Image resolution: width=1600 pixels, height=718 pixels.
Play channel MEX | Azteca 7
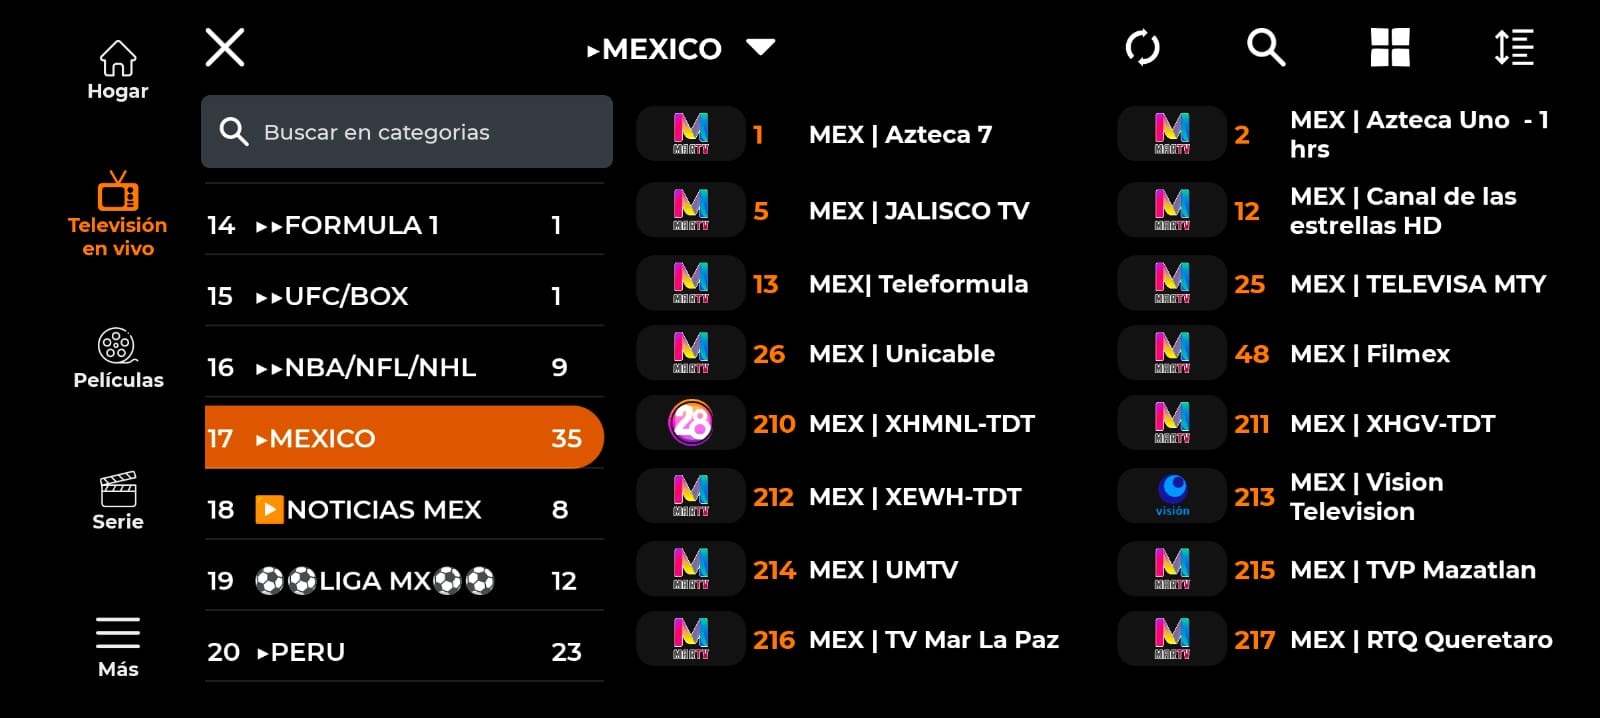point(898,134)
